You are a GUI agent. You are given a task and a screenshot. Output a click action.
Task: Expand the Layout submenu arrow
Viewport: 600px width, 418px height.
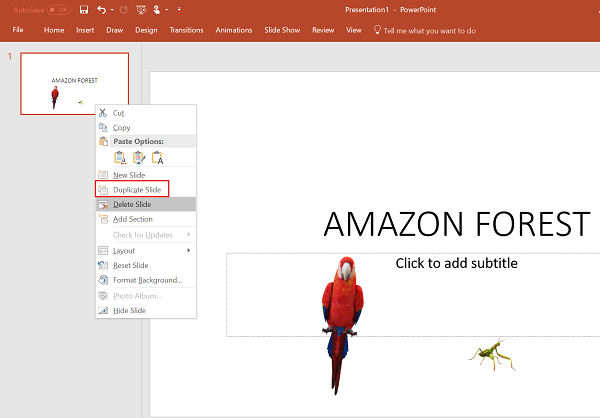coord(189,250)
